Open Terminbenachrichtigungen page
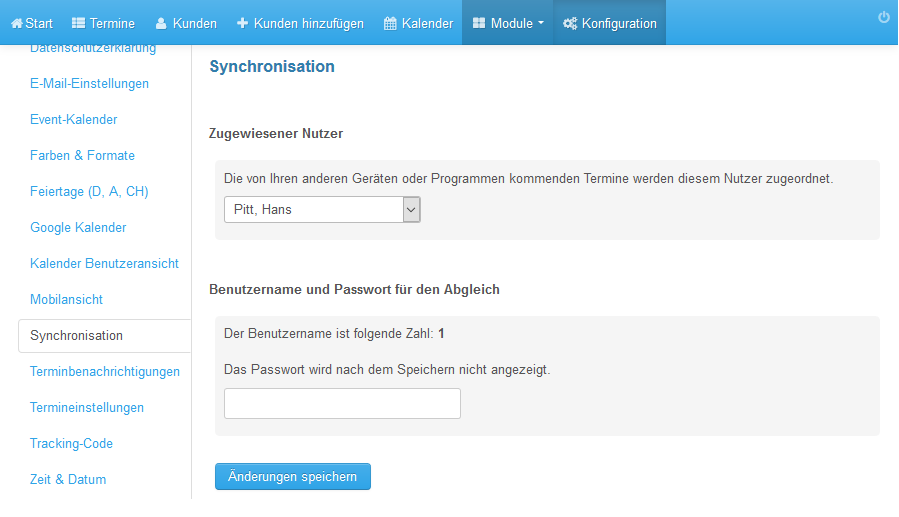Screen dimensions: 899x517 pyautogui.click(x=105, y=372)
